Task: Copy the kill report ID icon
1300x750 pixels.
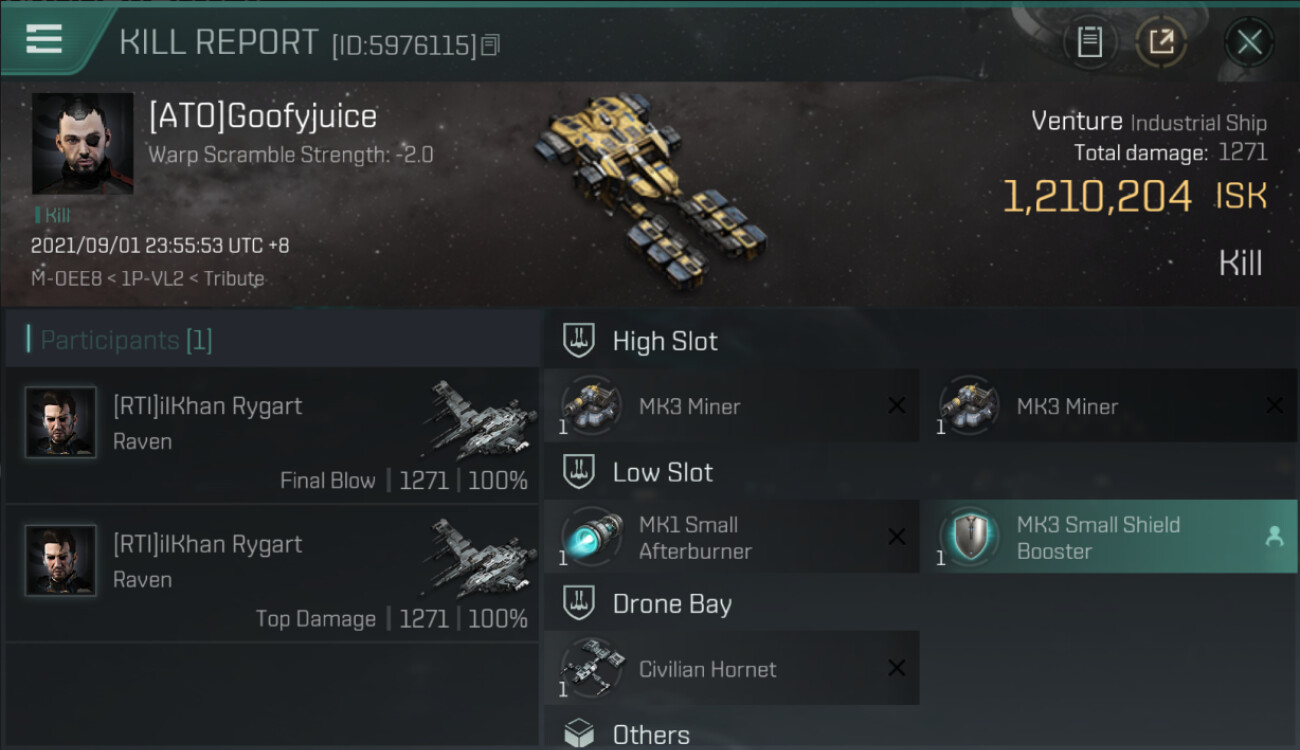Action: [490, 45]
